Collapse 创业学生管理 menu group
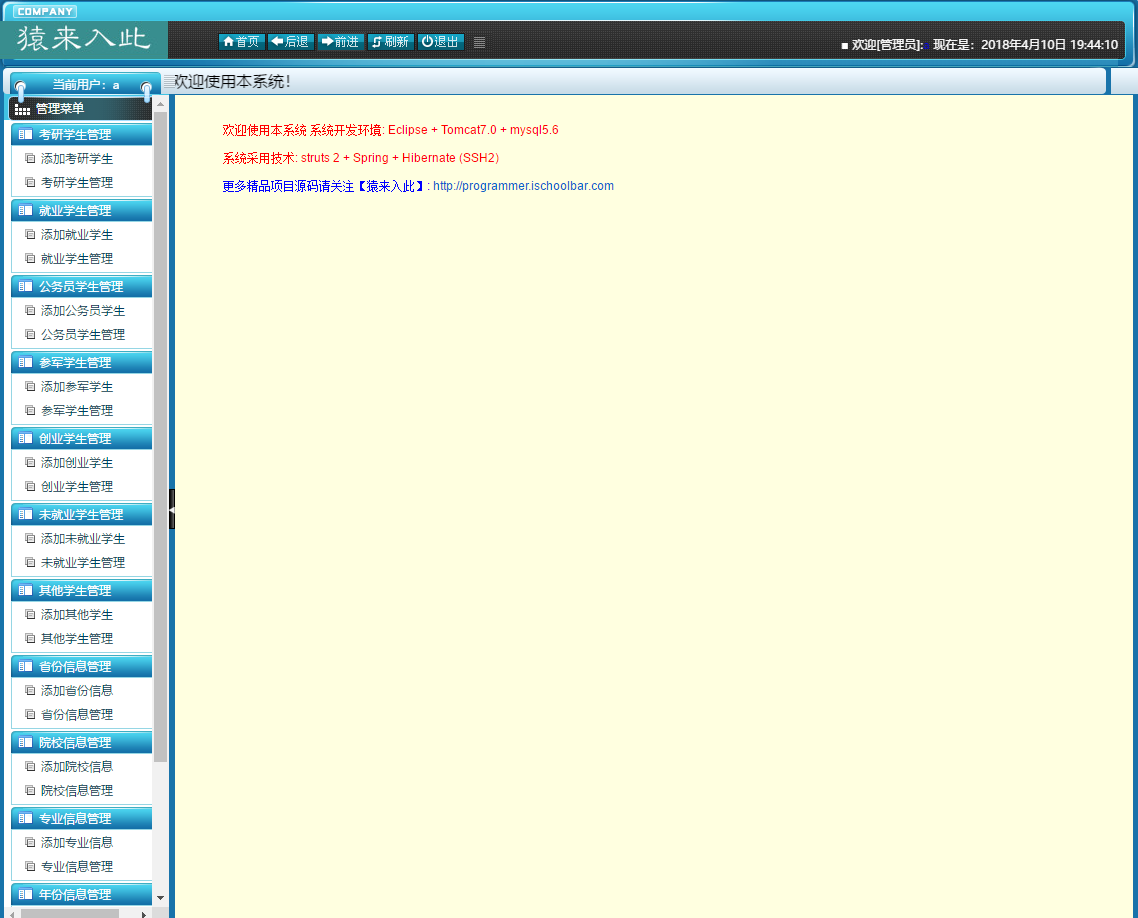 [x=81, y=438]
